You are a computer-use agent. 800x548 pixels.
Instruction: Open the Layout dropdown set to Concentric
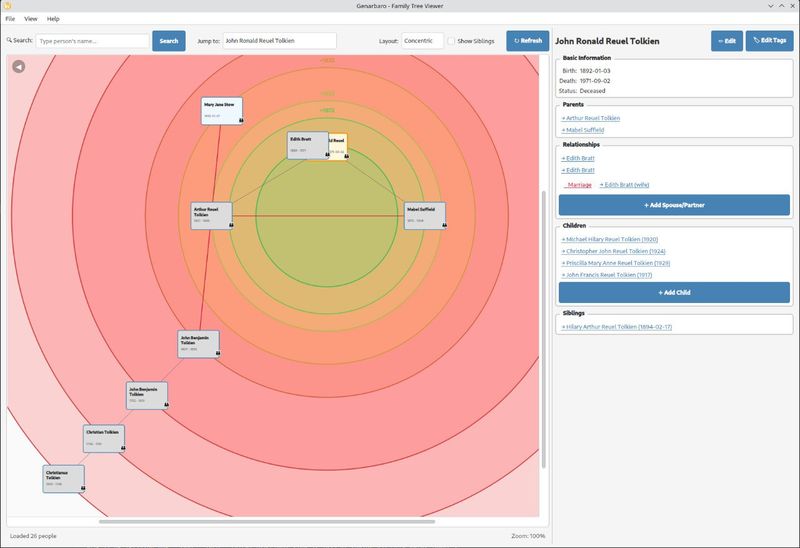(422, 41)
